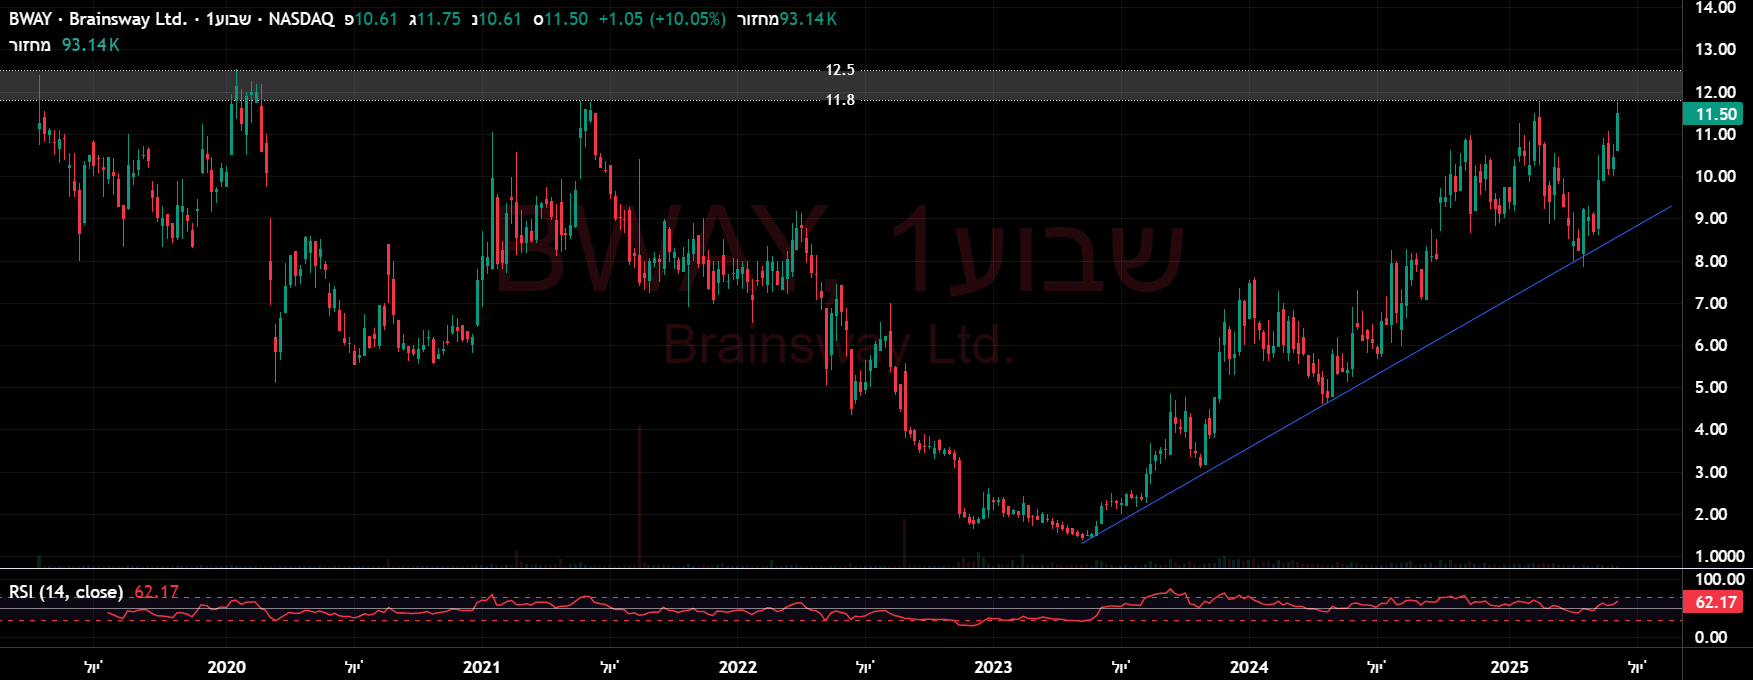The width and height of the screenshot is (1753, 680).
Task: Click the +1.05 (+10.05%) change value
Action: (662, 19)
